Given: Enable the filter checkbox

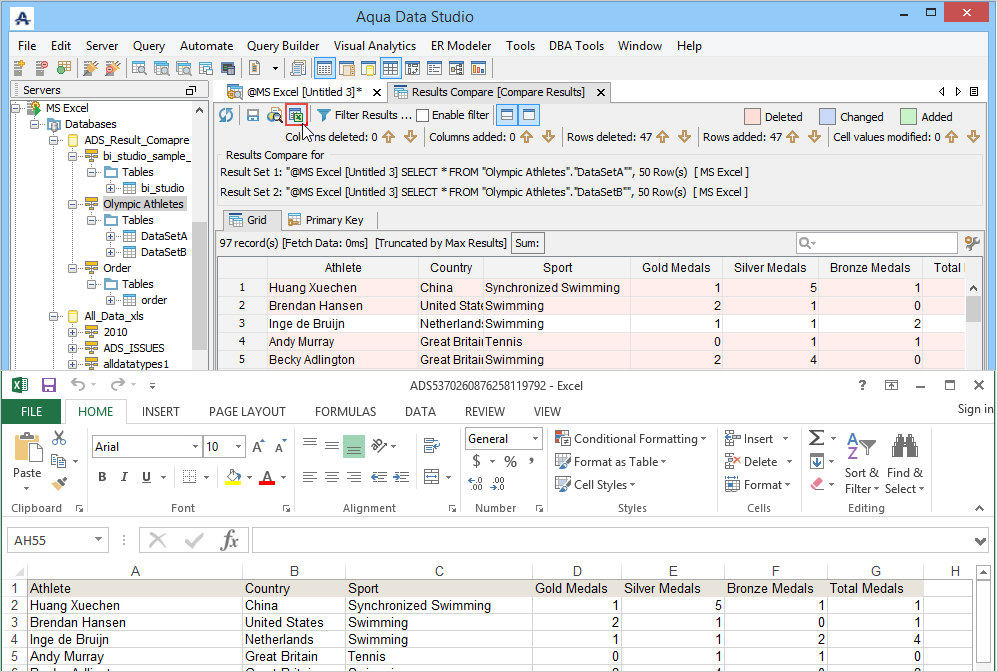Looking at the screenshot, I should [422, 115].
